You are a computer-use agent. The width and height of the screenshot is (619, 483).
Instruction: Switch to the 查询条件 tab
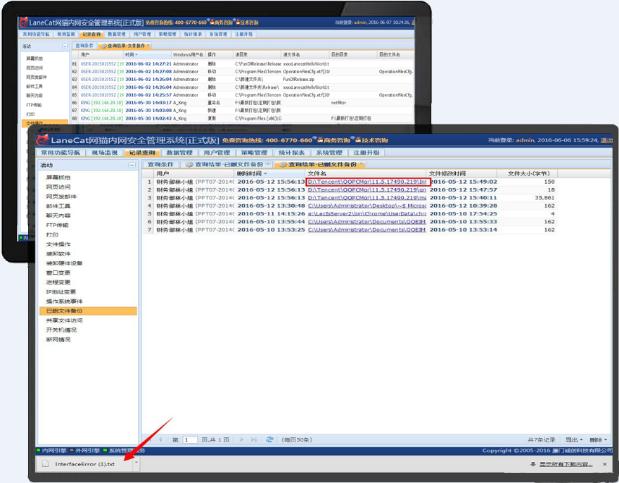(x=160, y=164)
